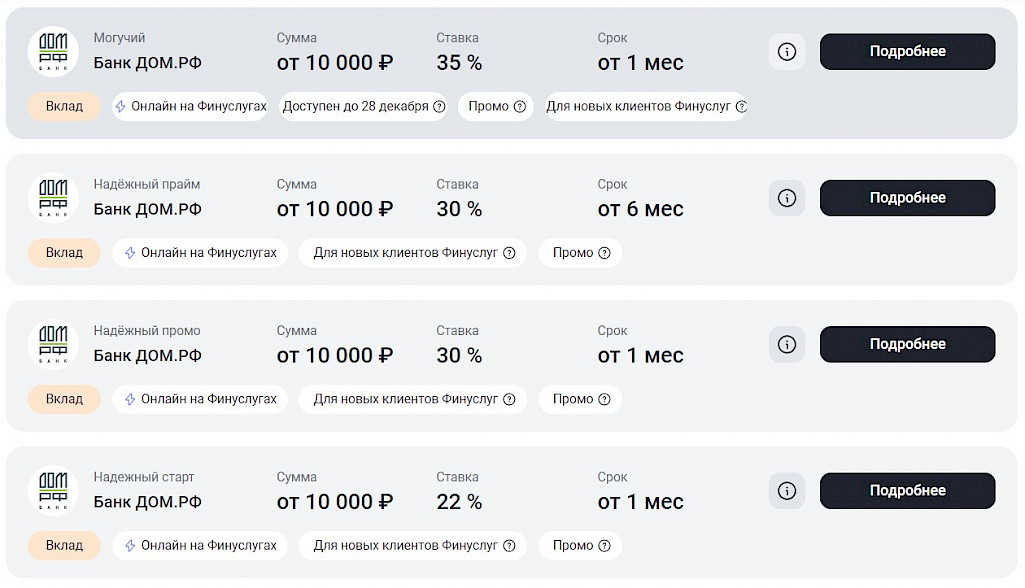
Task: Click Банк ДОМ.РФ logo in Надёжный промо card
Action: (x=53, y=344)
